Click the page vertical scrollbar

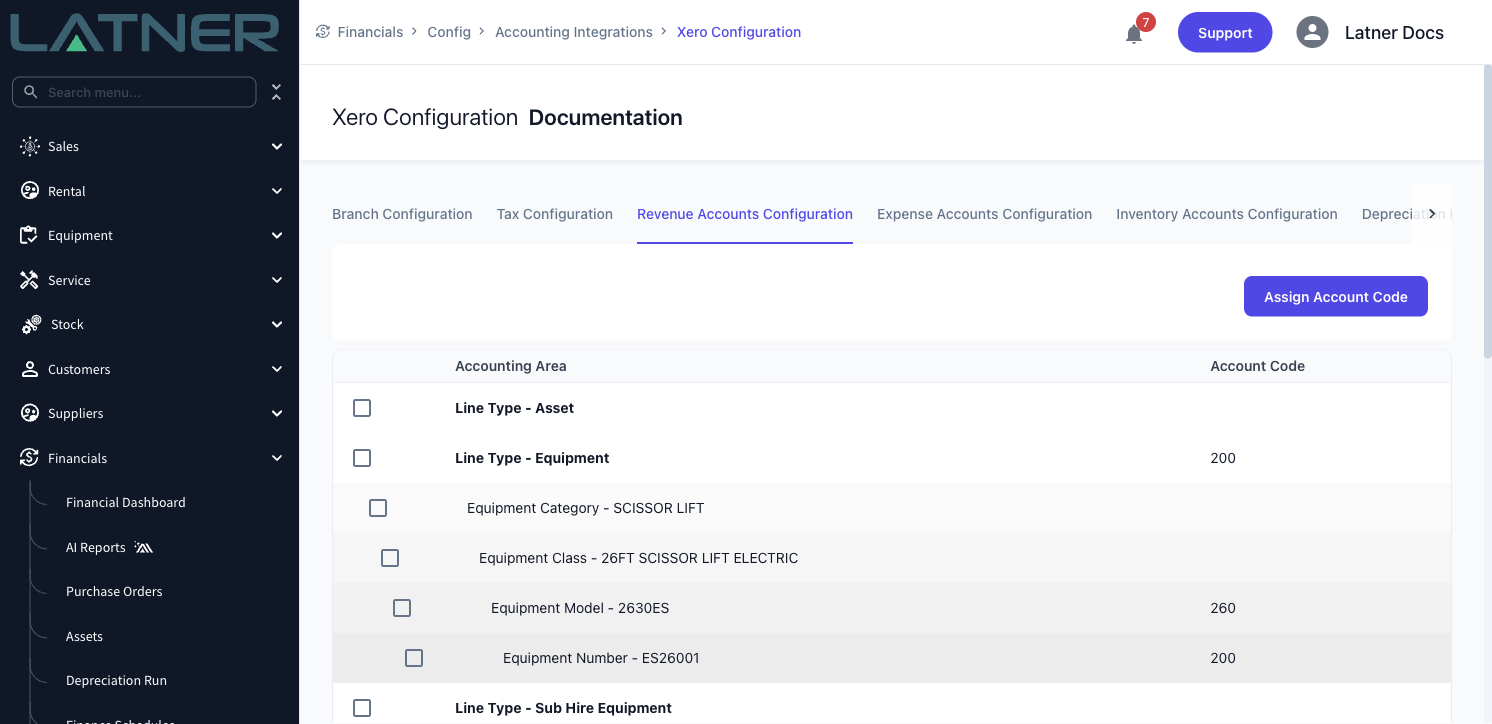point(1487,213)
